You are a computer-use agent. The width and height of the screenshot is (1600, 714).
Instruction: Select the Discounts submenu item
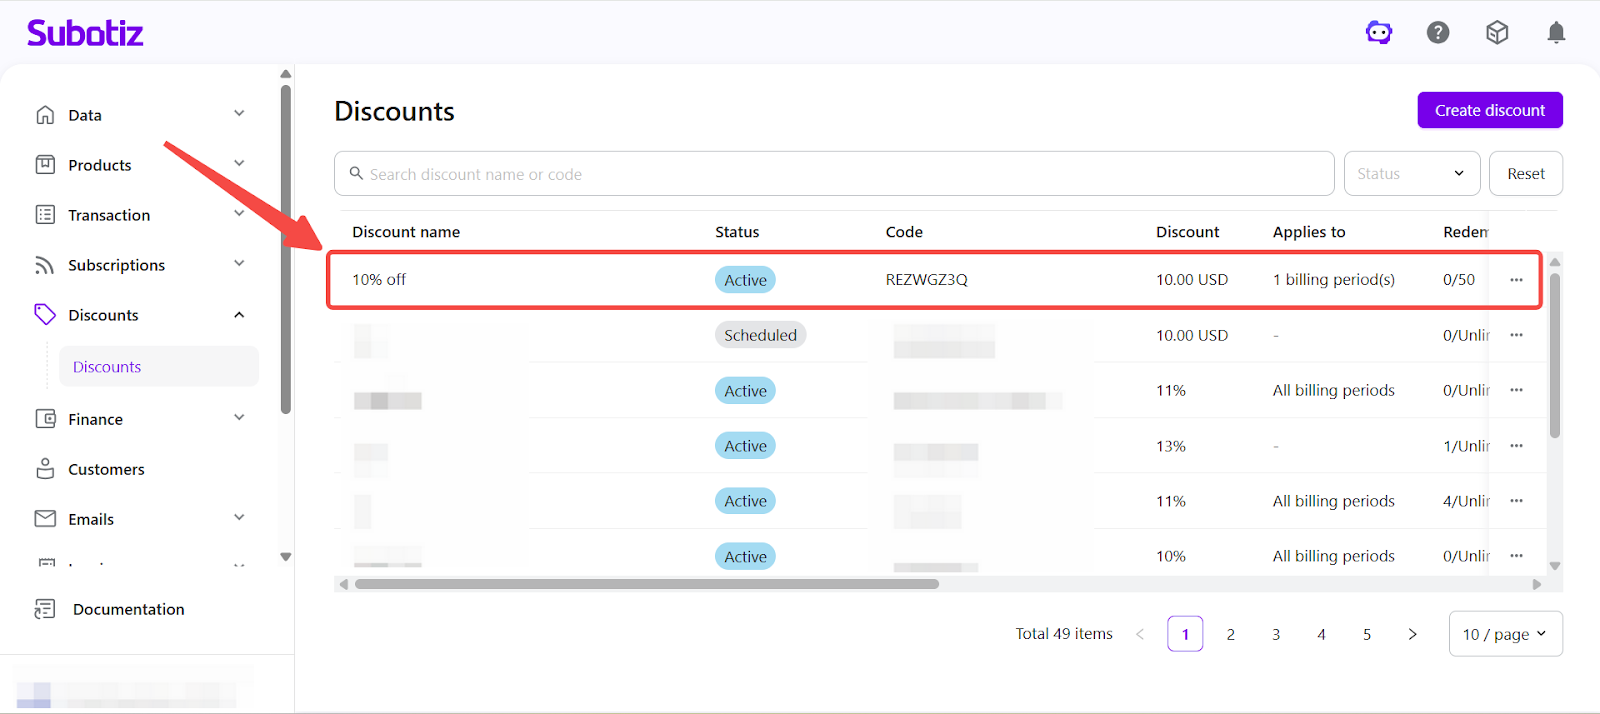click(107, 367)
